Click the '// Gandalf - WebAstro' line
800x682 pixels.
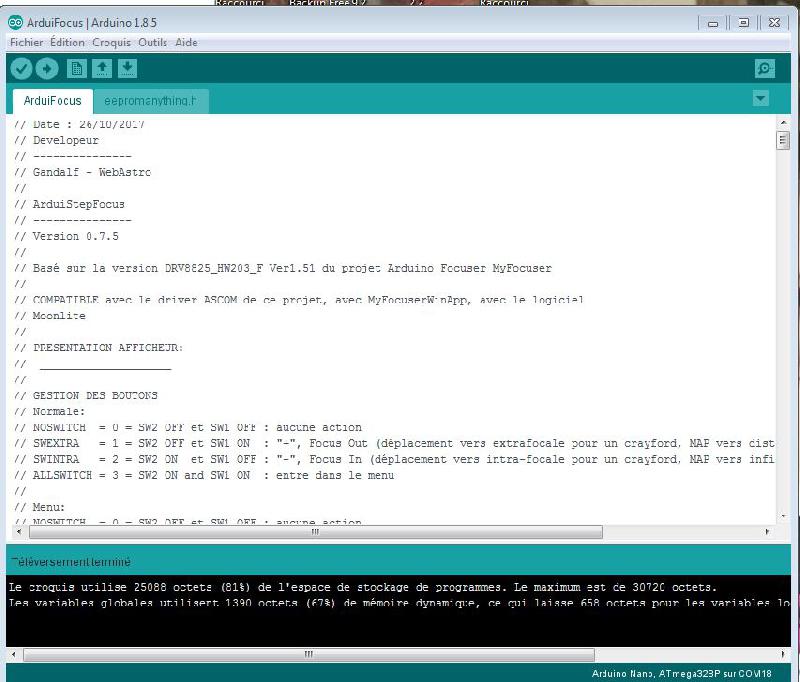(83, 172)
